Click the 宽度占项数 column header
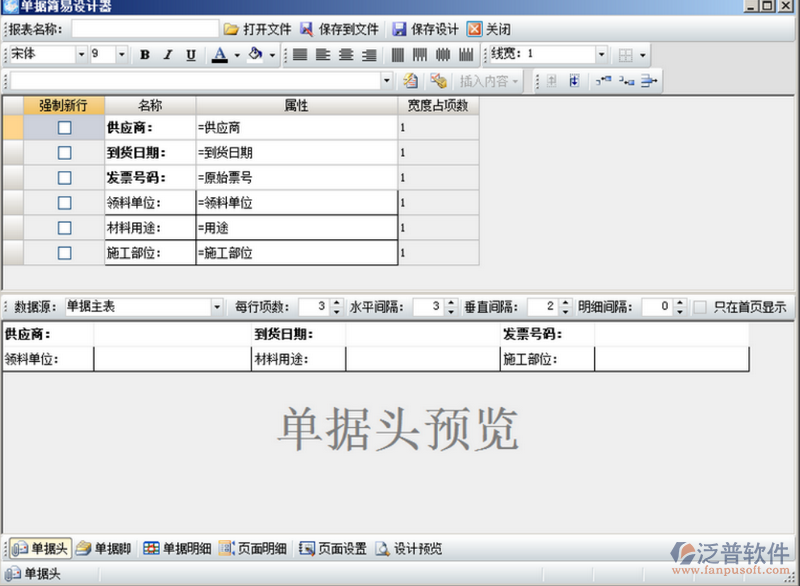This screenshot has width=800, height=586. pos(438,106)
